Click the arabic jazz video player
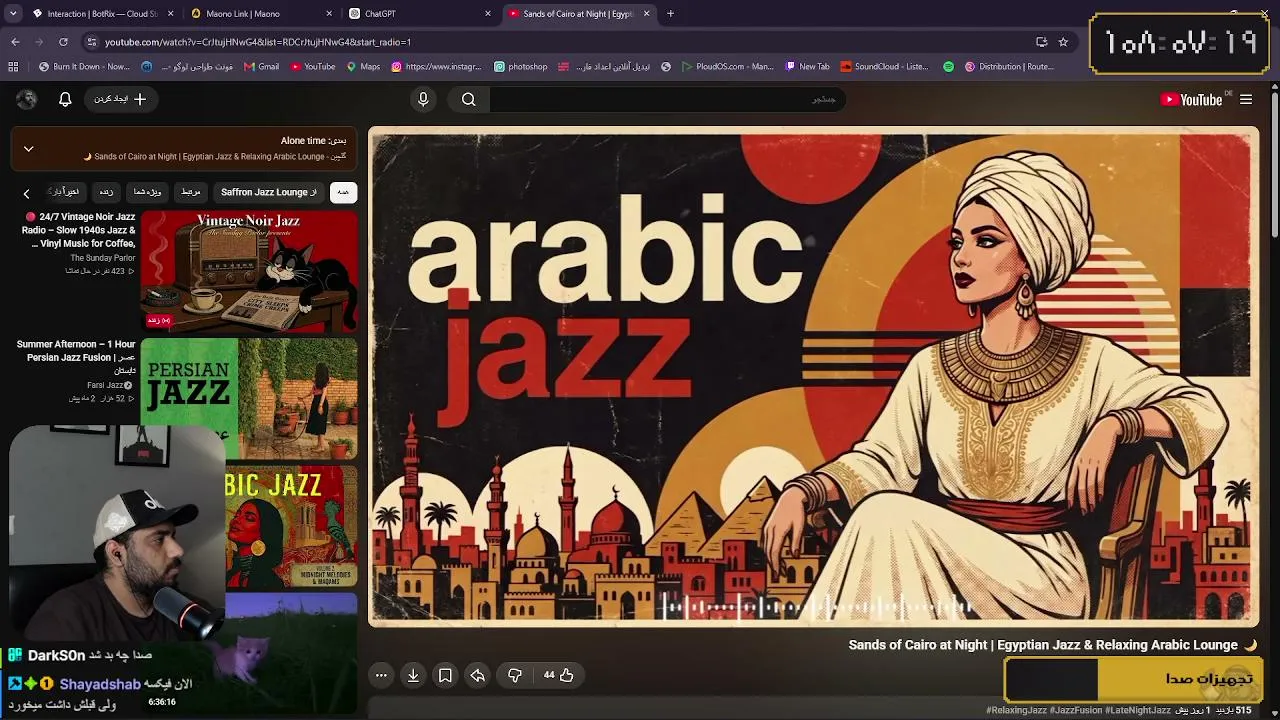The height and width of the screenshot is (720, 1280). tap(814, 377)
